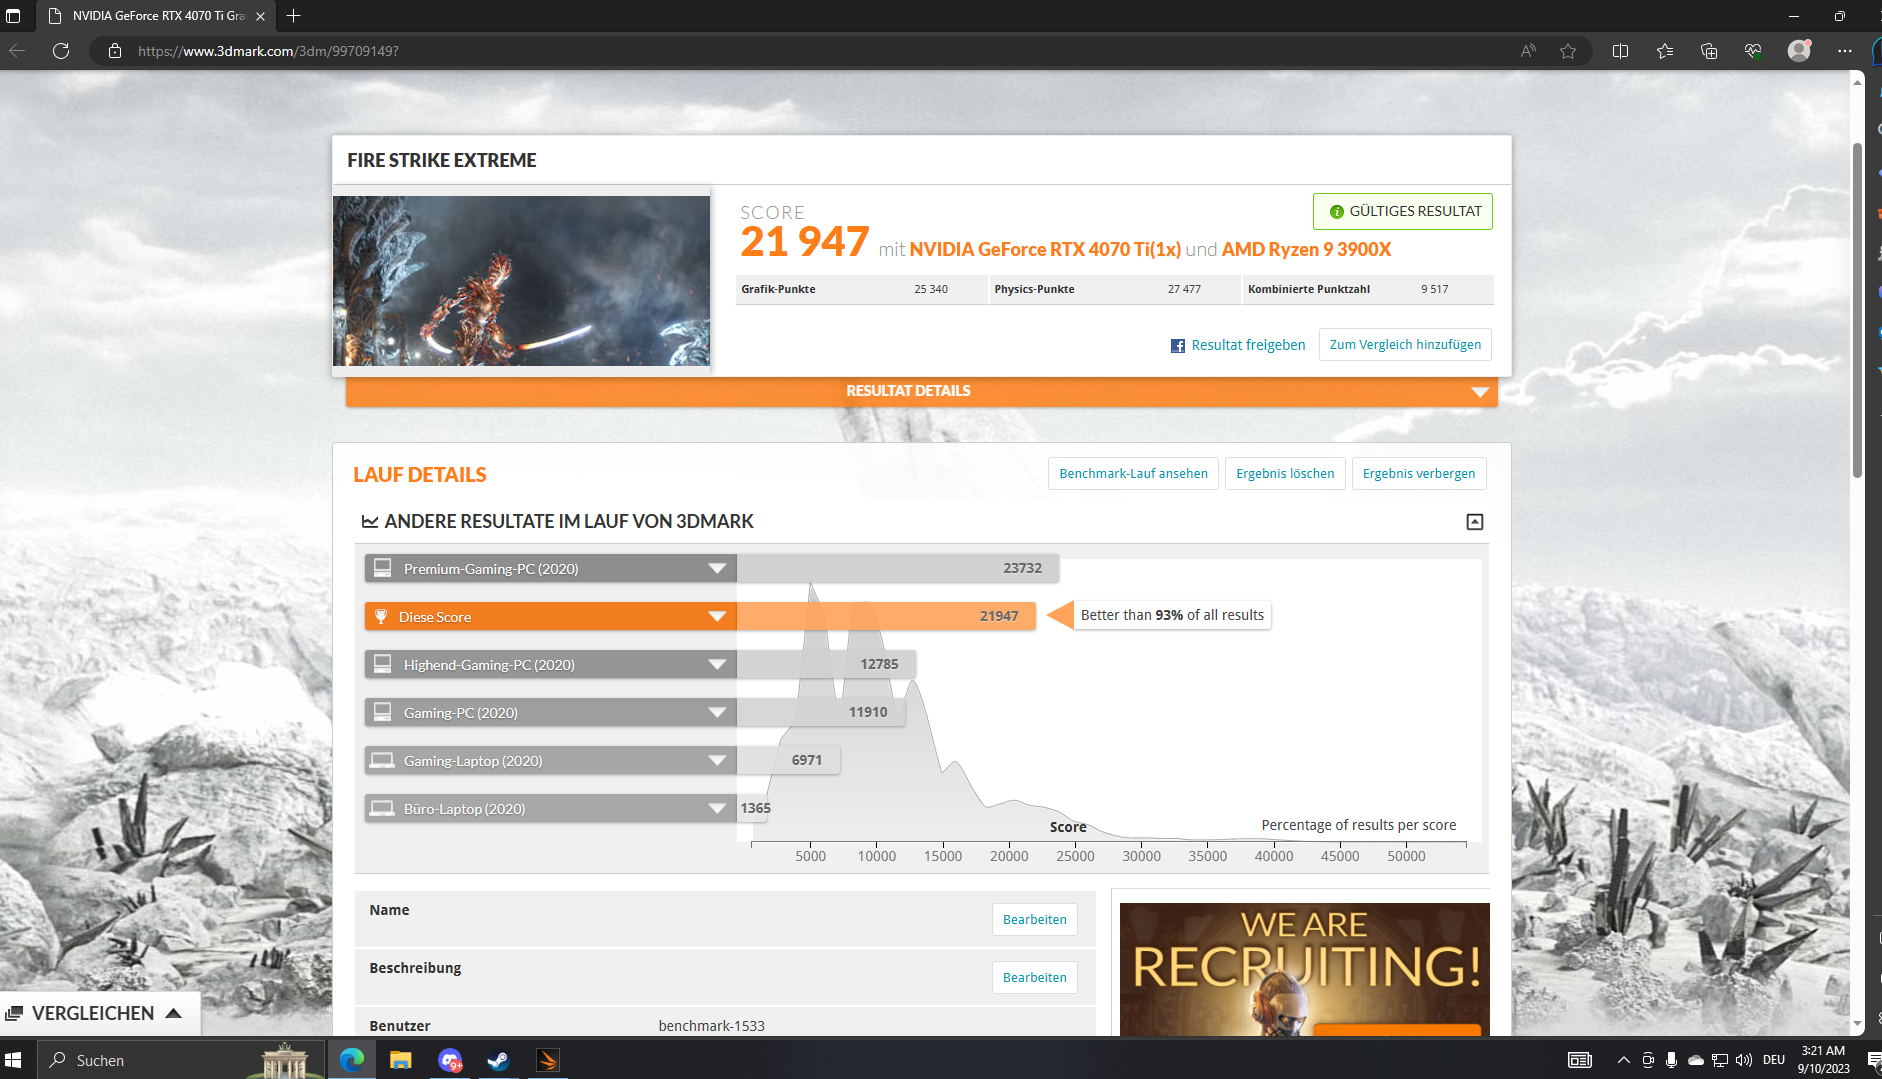This screenshot has width=1882, height=1079.
Task: Open the clock showing 3:21 AM
Action: tap(1824, 1060)
